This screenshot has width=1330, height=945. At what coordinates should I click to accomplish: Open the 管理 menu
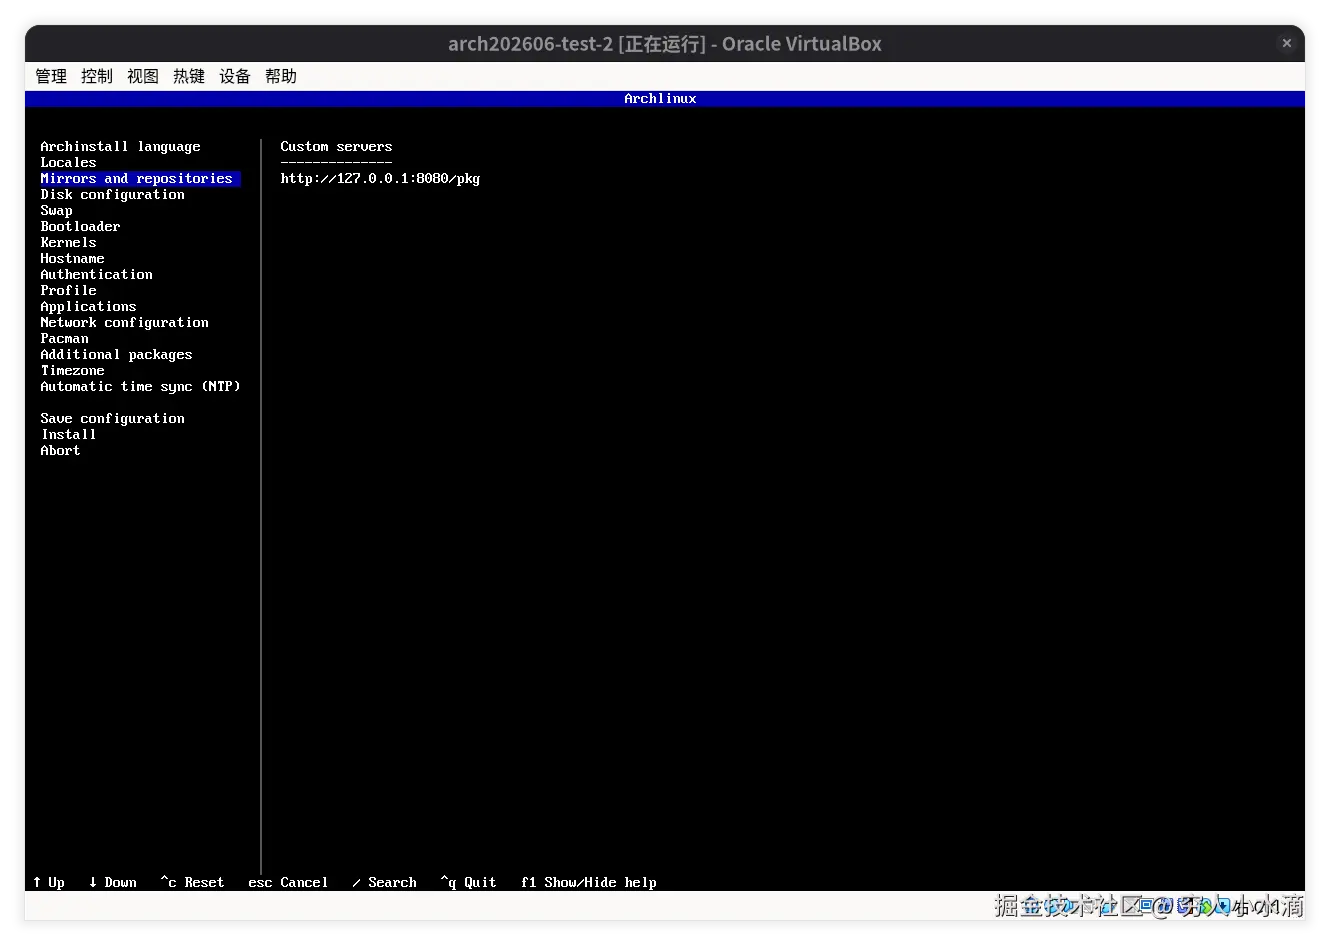click(x=51, y=76)
